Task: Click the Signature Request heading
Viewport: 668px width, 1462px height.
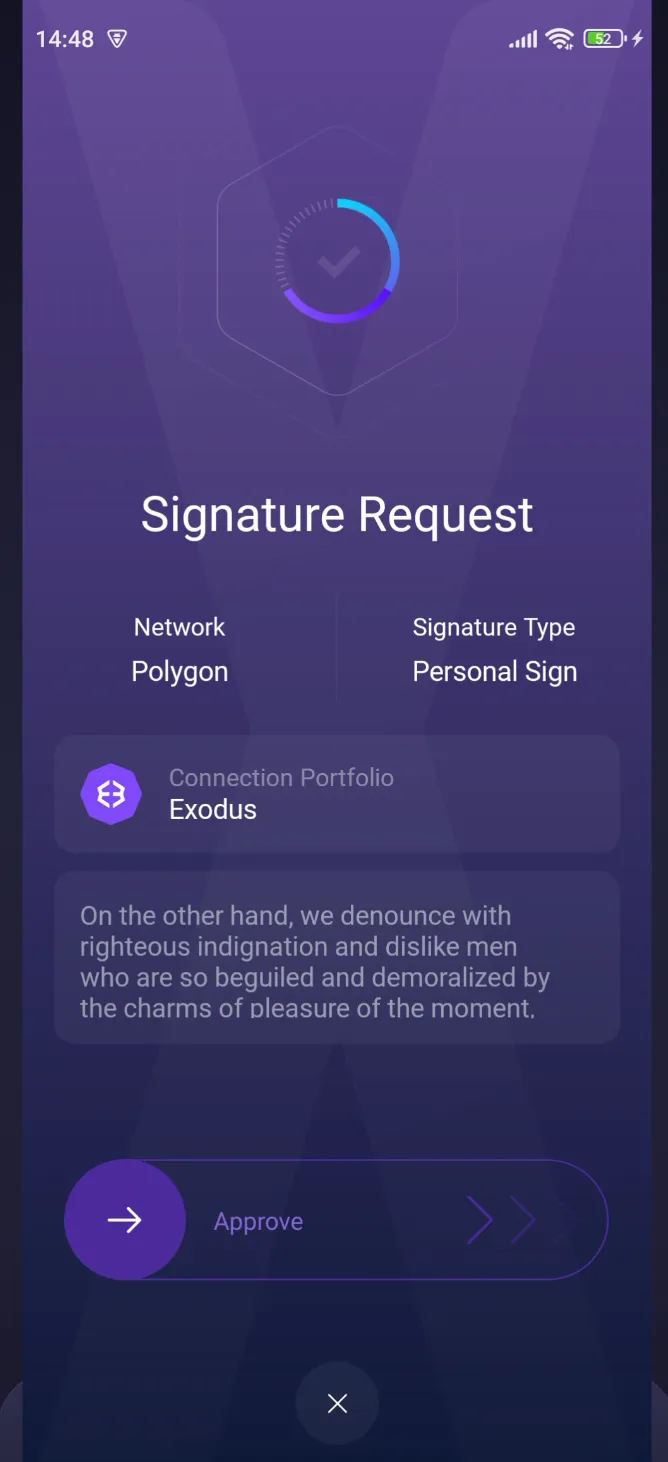Action: point(337,514)
